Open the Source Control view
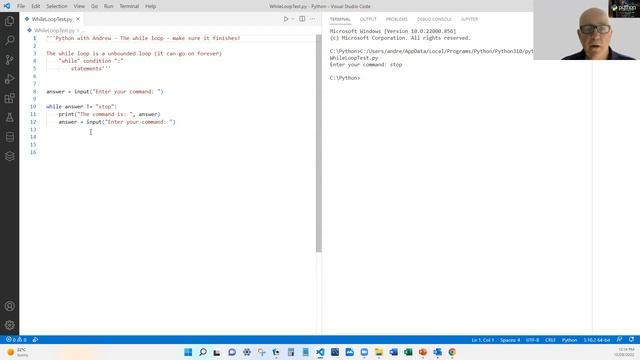The width and height of the screenshot is (640, 360). [9, 60]
